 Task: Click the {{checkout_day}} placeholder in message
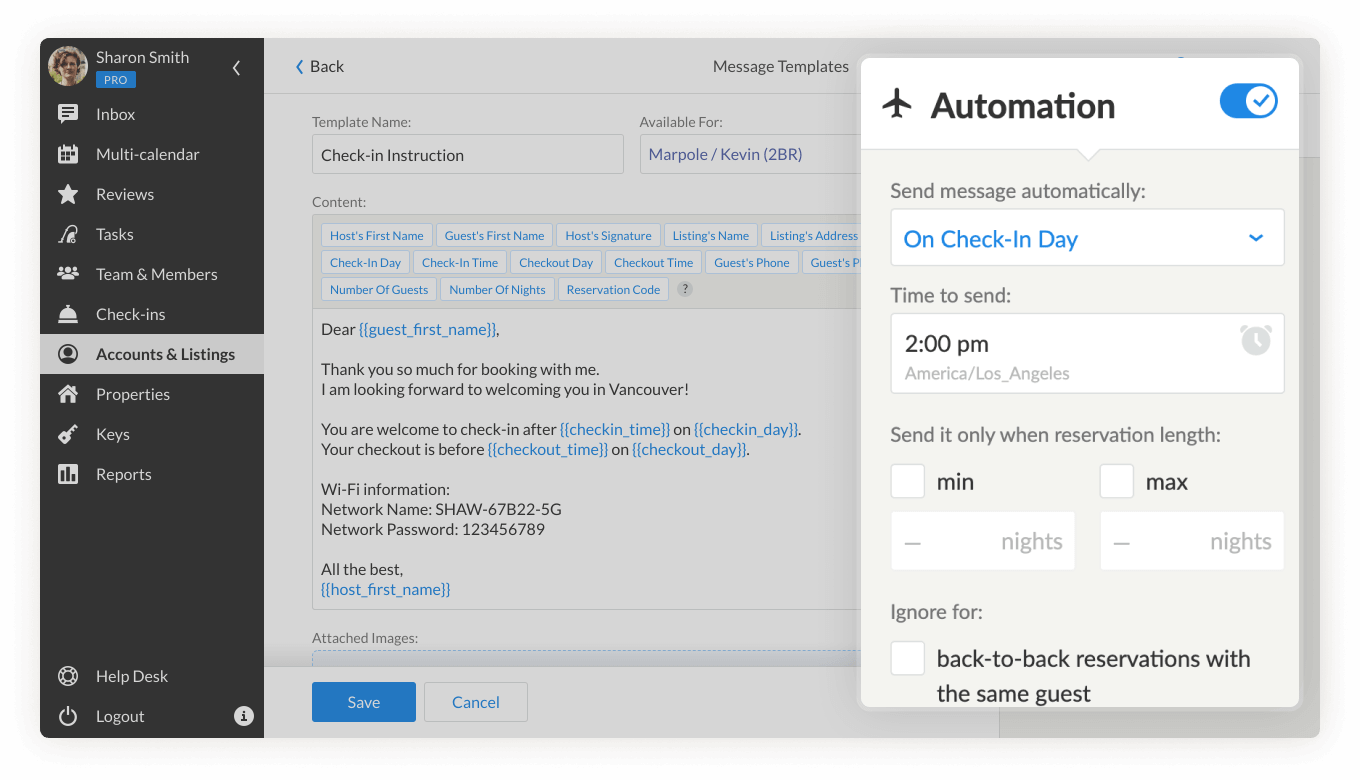click(x=689, y=449)
